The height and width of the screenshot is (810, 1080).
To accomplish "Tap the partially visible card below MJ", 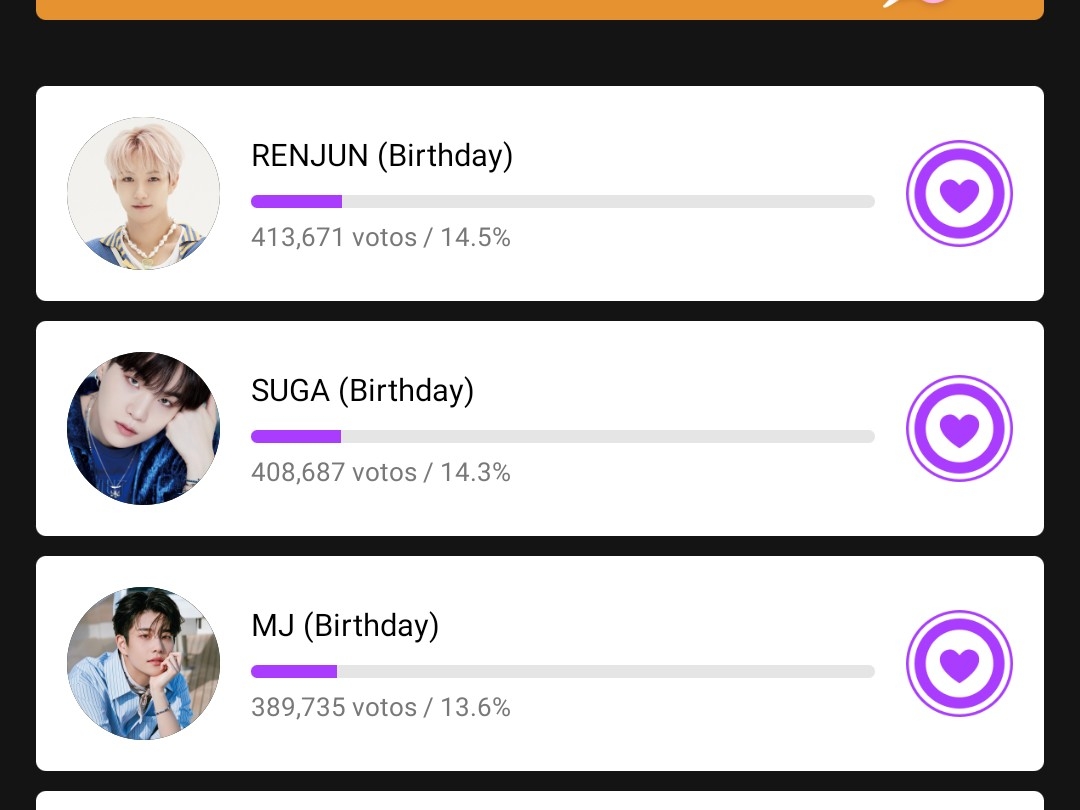I will coord(540,801).
